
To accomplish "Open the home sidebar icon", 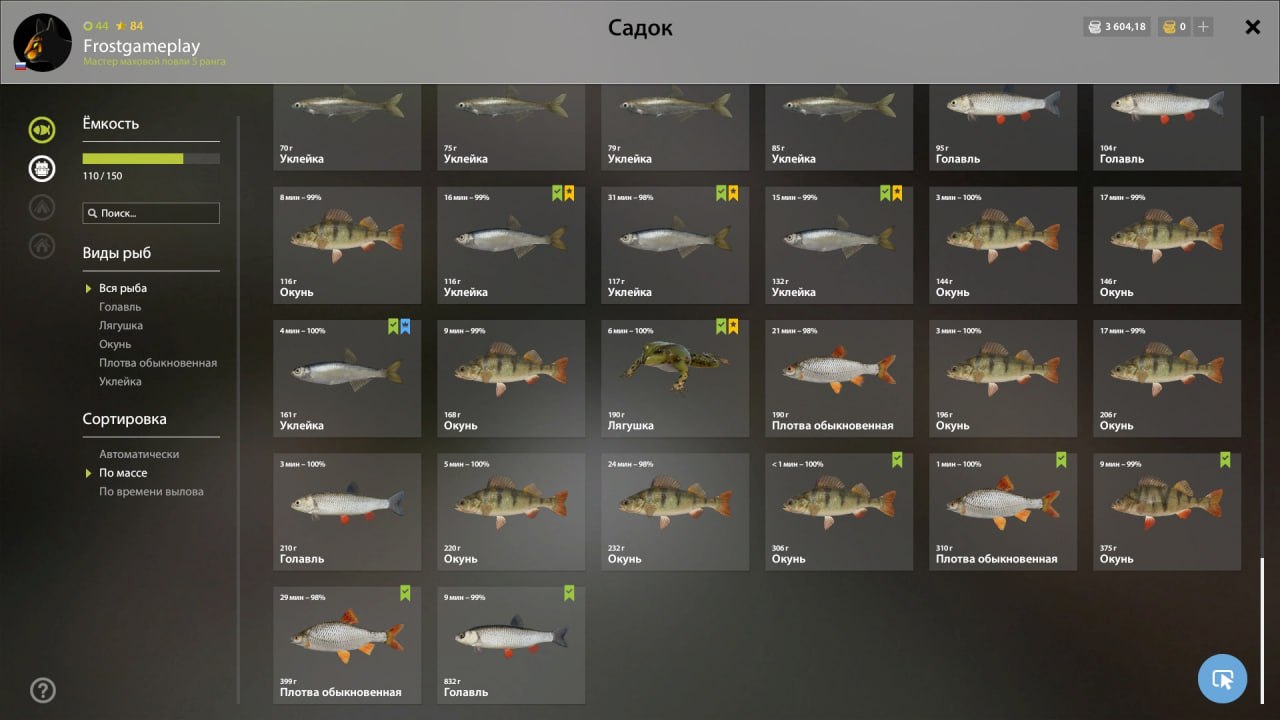I will 42,245.
